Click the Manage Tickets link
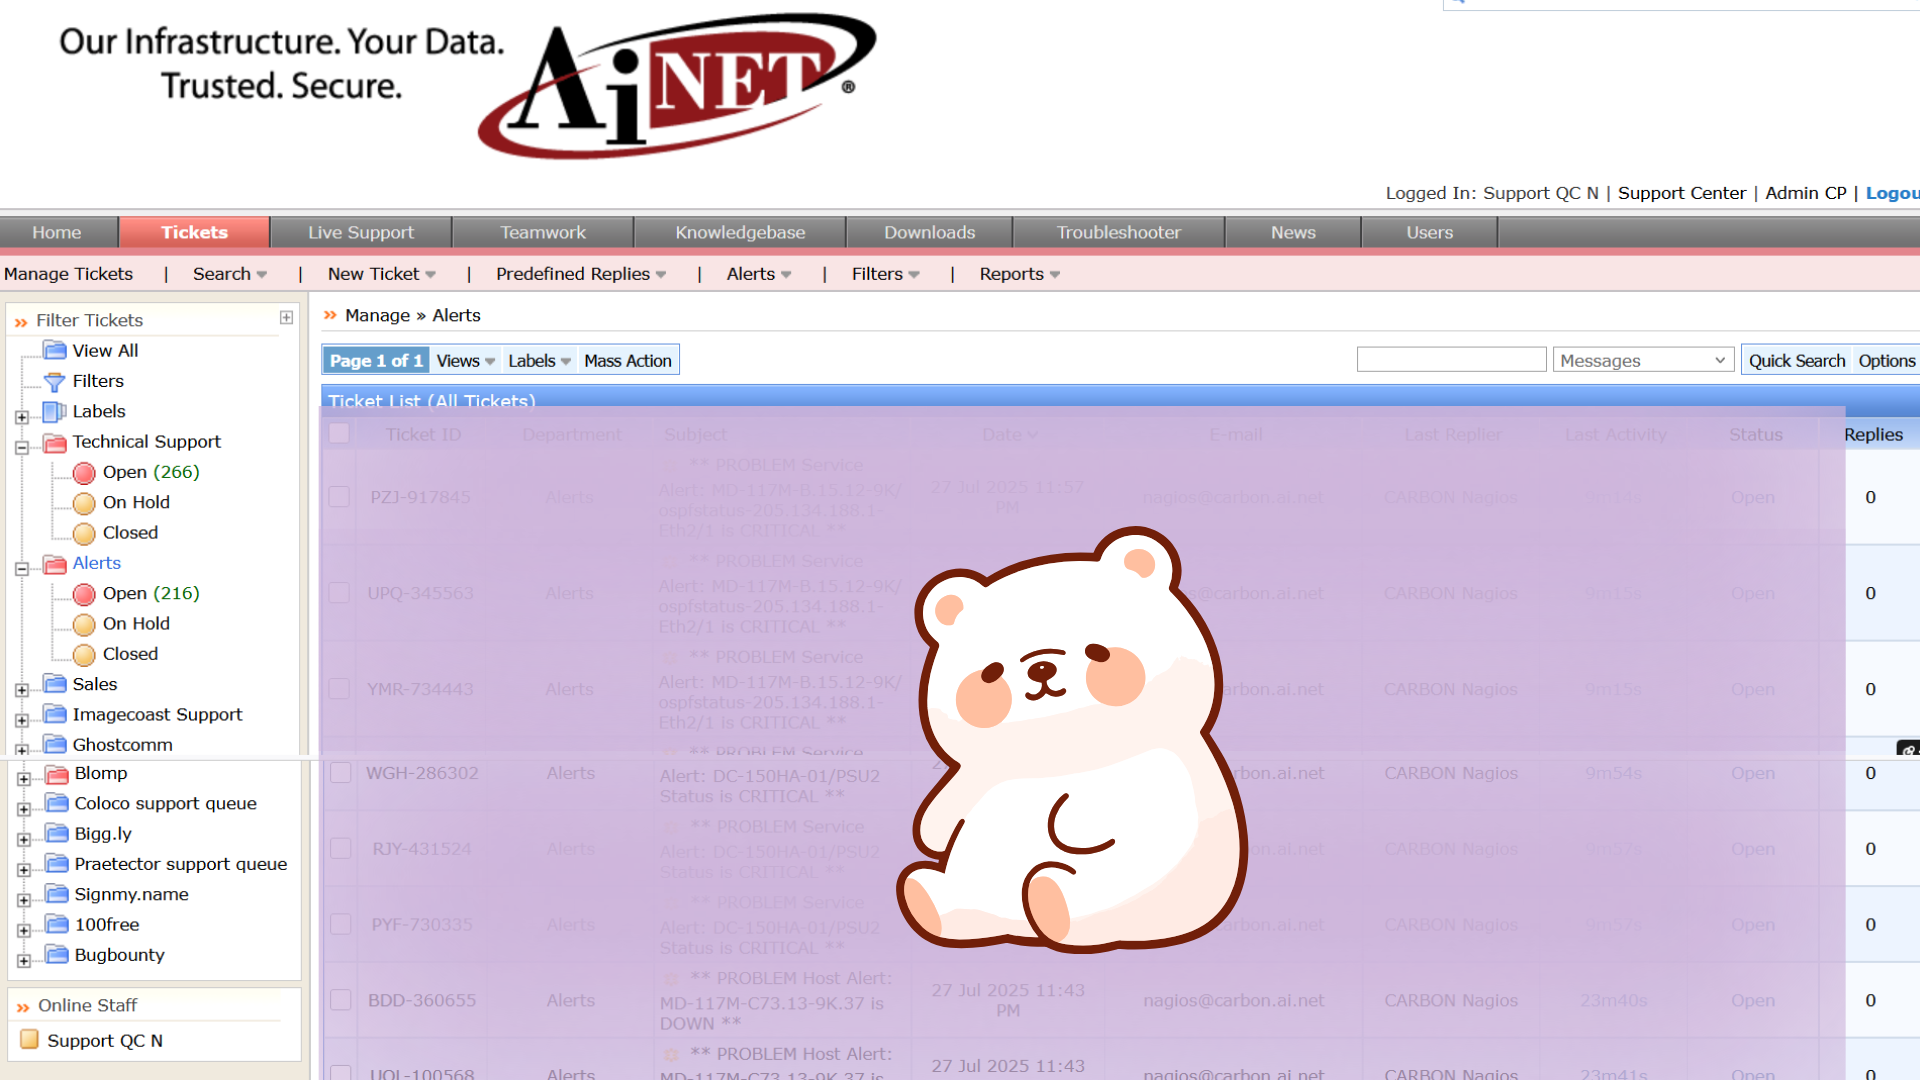Image resolution: width=1920 pixels, height=1080 pixels. click(x=68, y=274)
